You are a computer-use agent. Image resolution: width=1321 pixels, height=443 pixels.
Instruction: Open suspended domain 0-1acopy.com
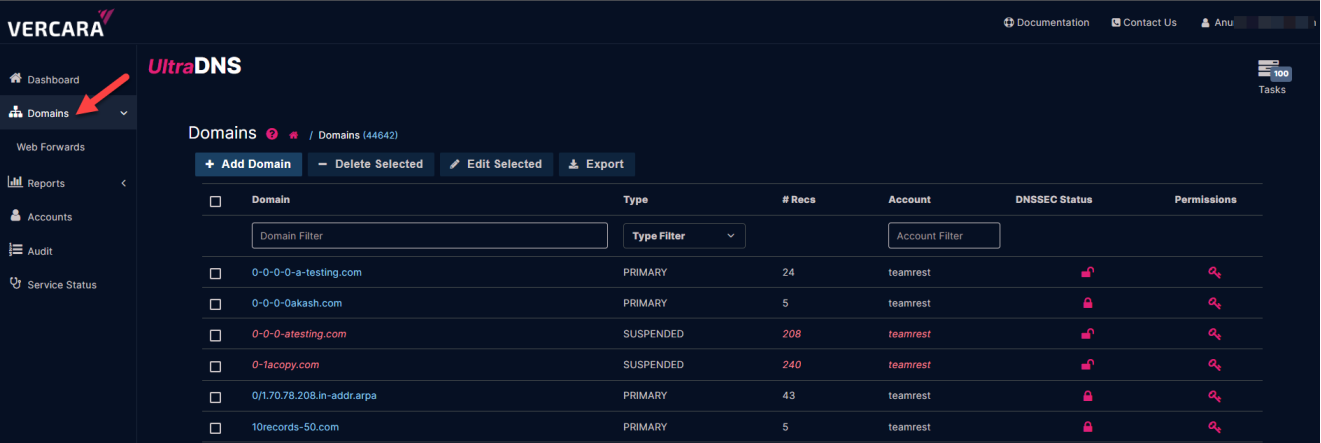pyautogui.click(x=286, y=365)
